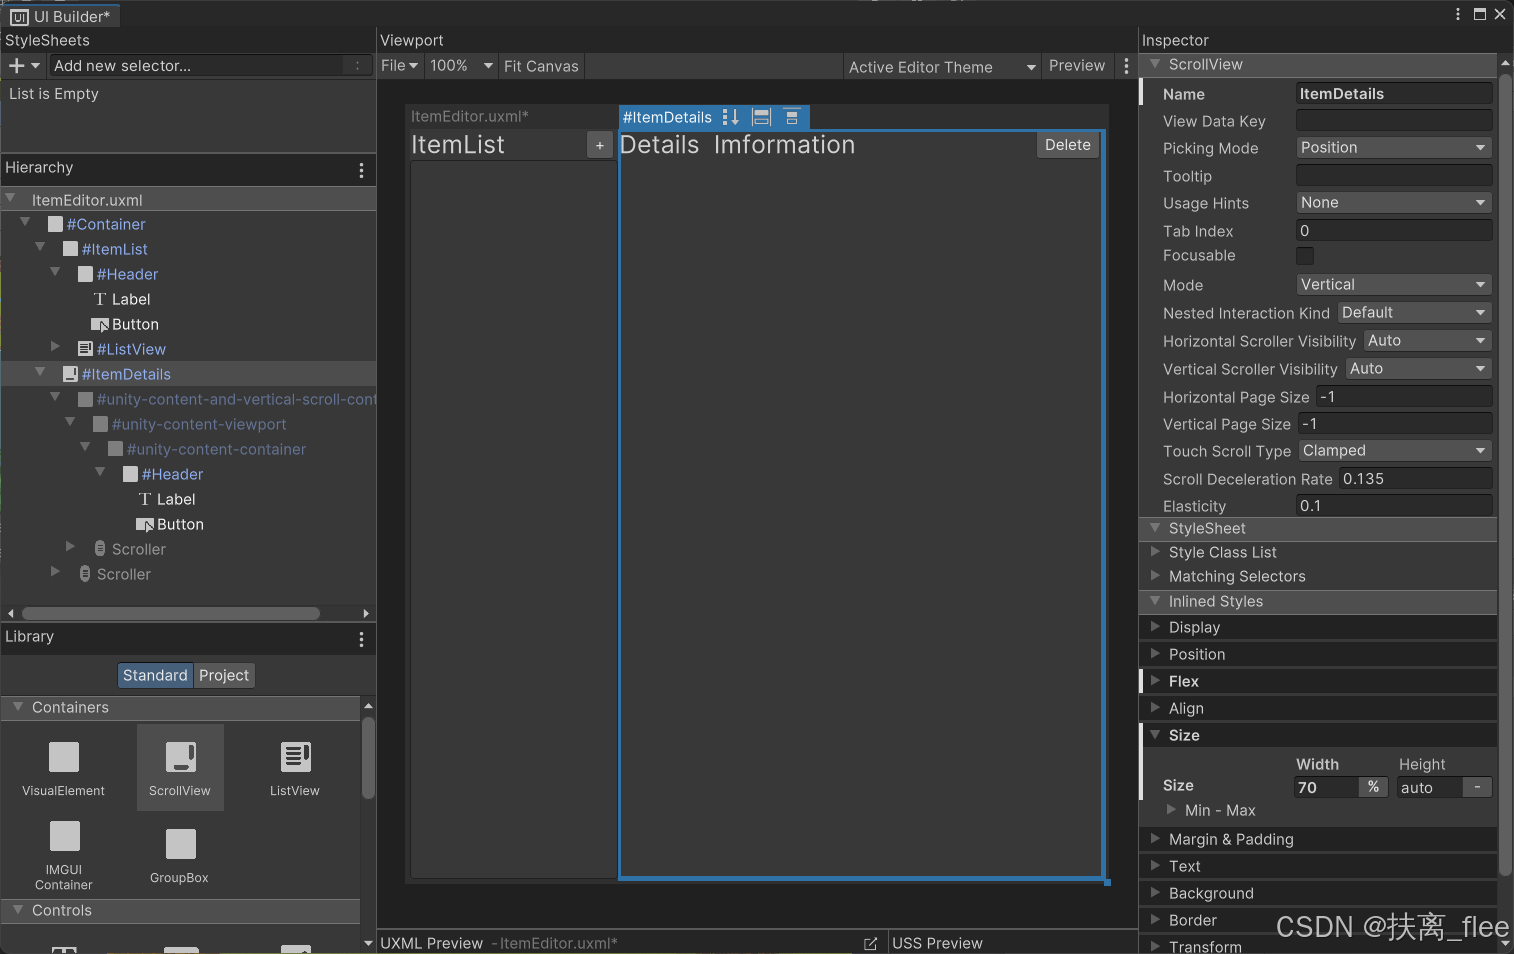Click the align items stretch icon beside #ItemDetails
The height and width of the screenshot is (954, 1514).
pyautogui.click(x=761, y=117)
